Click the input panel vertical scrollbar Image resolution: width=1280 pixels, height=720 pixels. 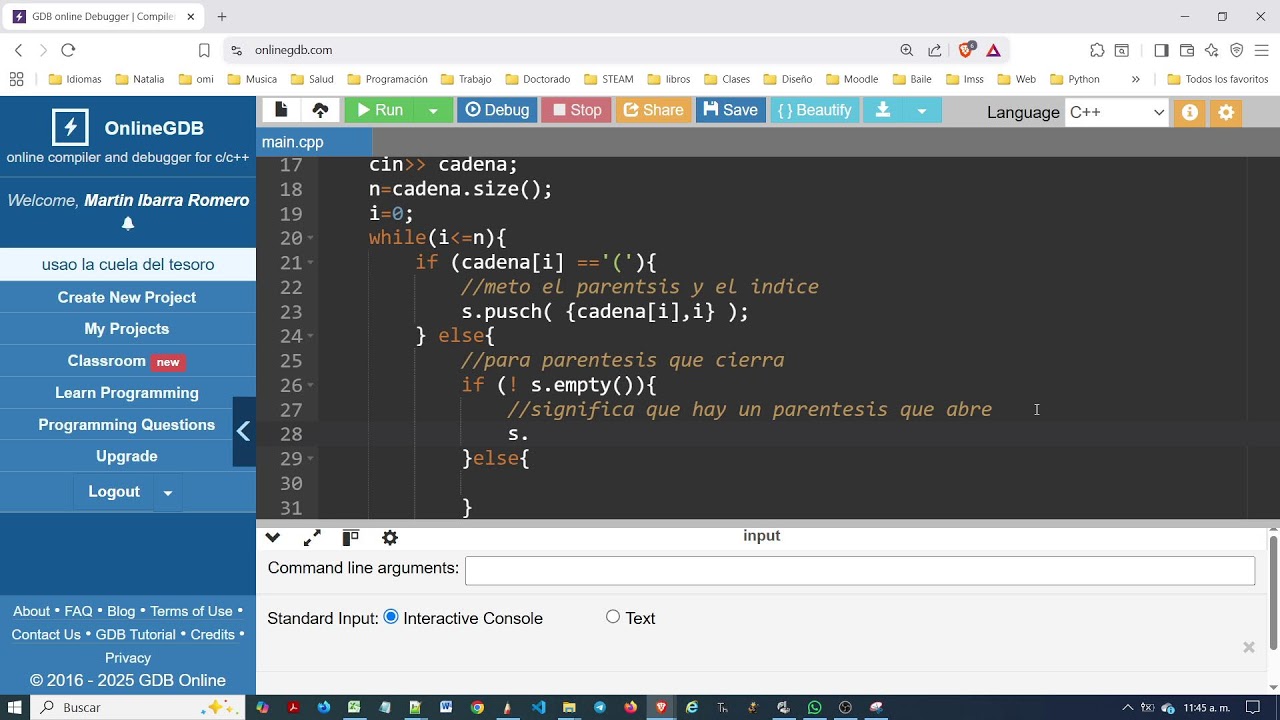[x=1273, y=593]
